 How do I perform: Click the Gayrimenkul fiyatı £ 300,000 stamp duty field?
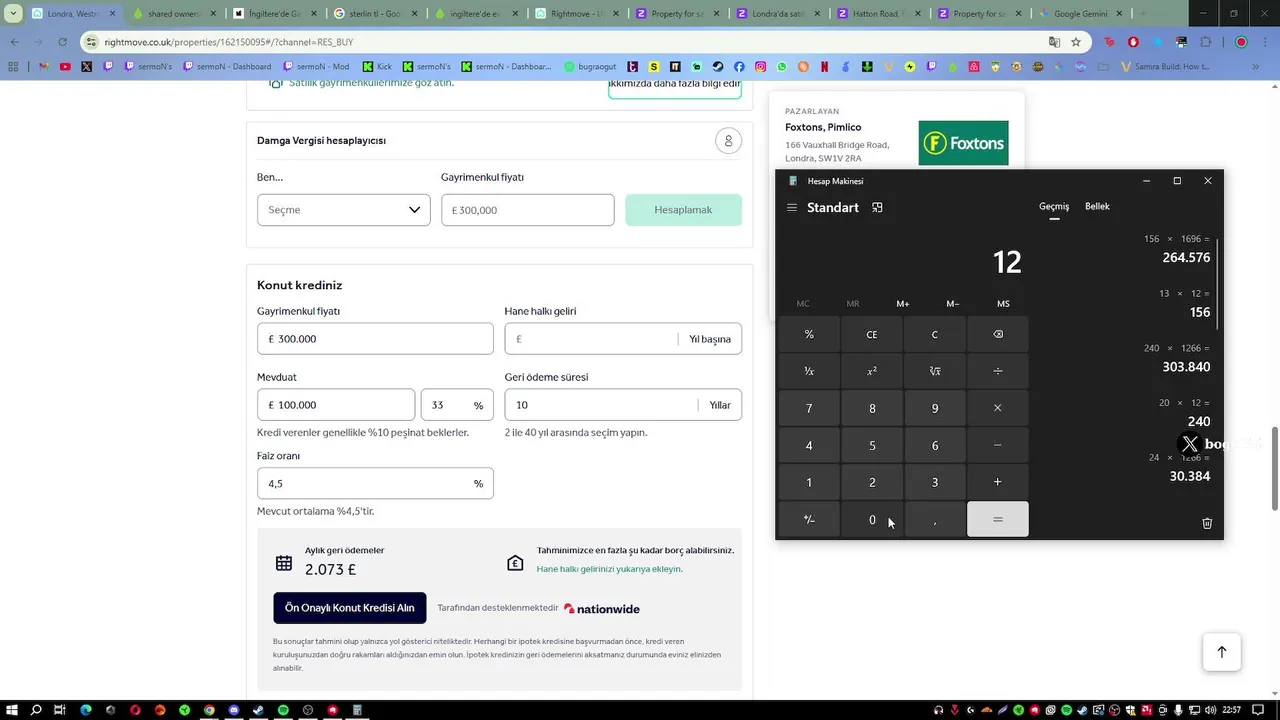point(527,210)
